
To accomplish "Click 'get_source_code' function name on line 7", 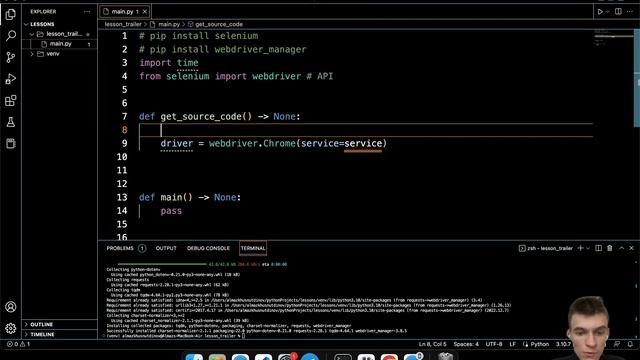I will [201, 117].
